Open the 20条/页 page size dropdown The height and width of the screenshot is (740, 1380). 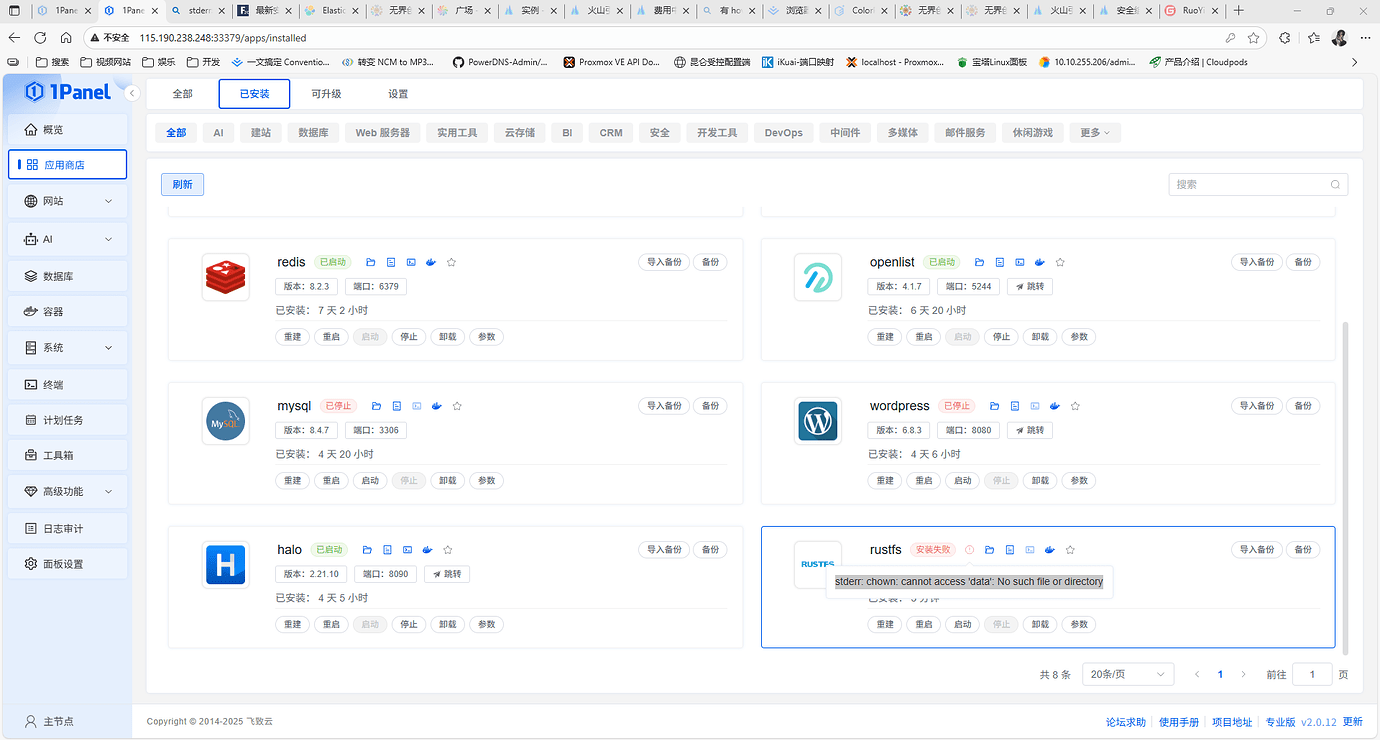point(1127,674)
